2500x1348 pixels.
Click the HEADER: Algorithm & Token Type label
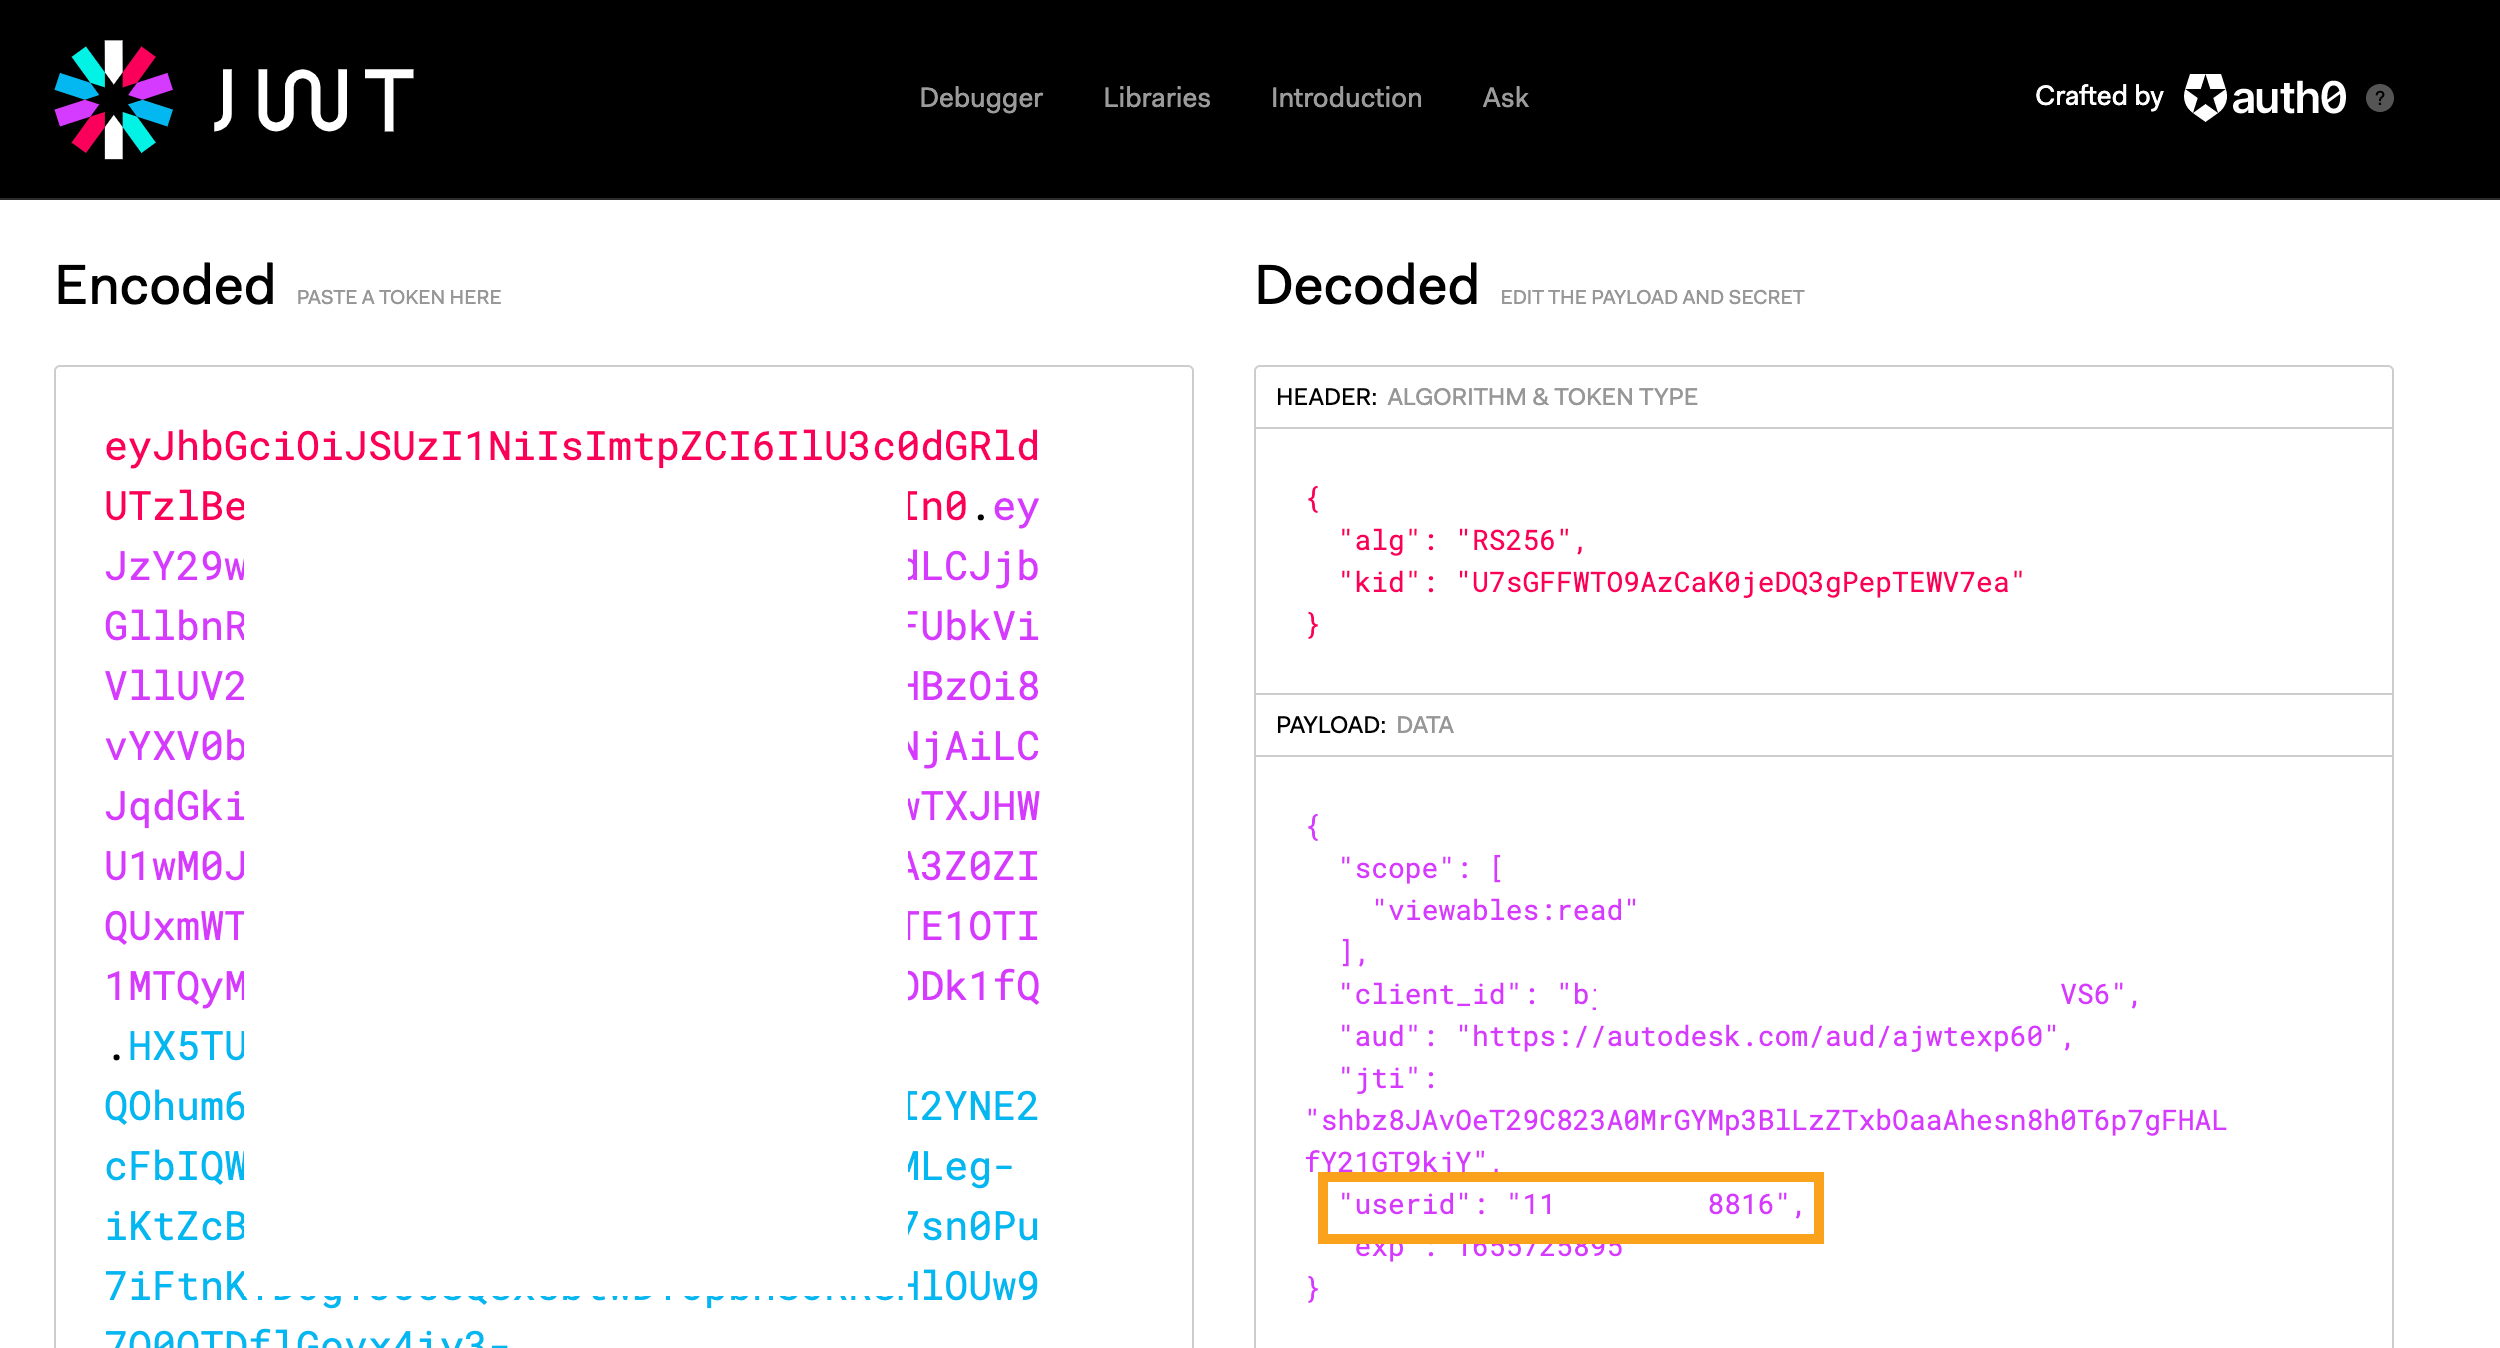1486,397
